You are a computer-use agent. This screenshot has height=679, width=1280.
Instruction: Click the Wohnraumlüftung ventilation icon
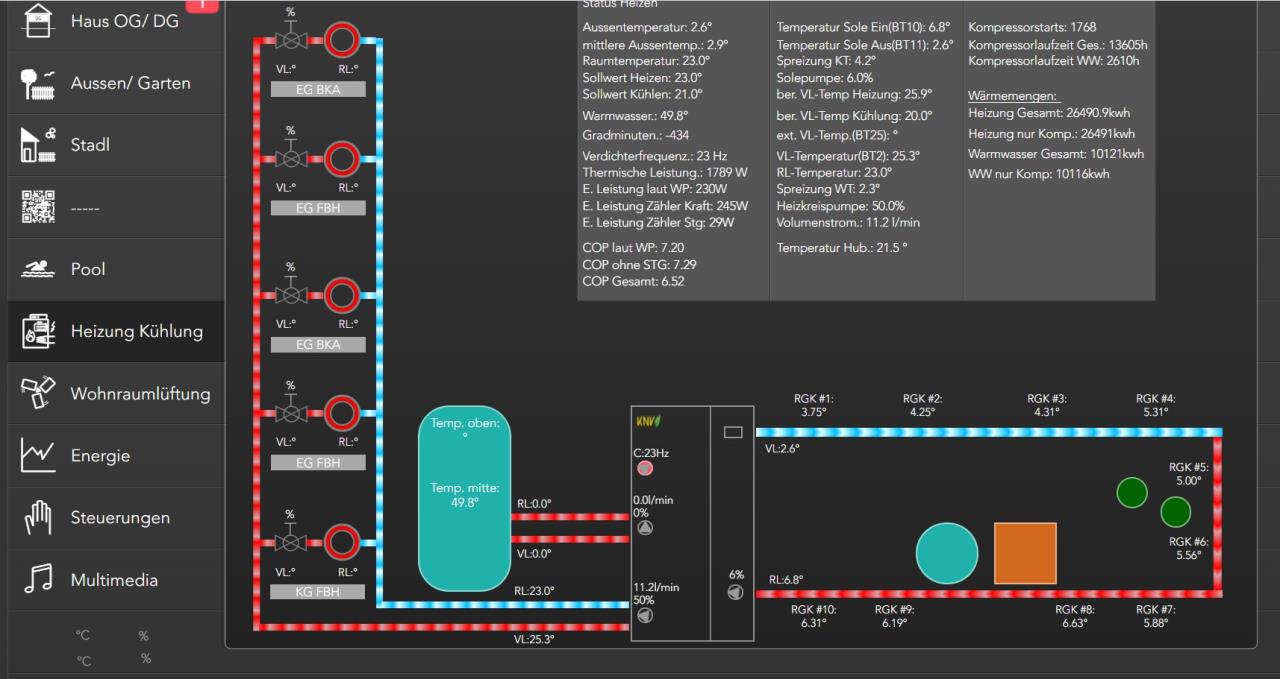pyautogui.click(x=38, y=393)
